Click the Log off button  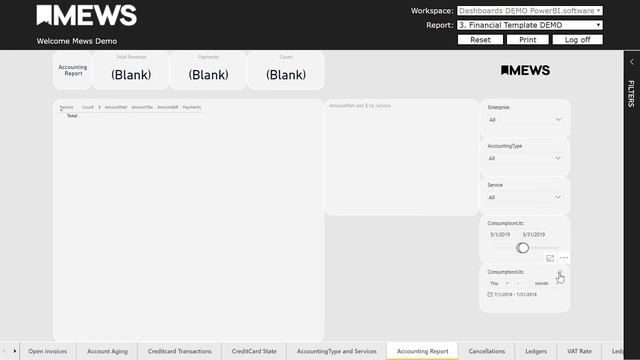(x=577, y=40)
